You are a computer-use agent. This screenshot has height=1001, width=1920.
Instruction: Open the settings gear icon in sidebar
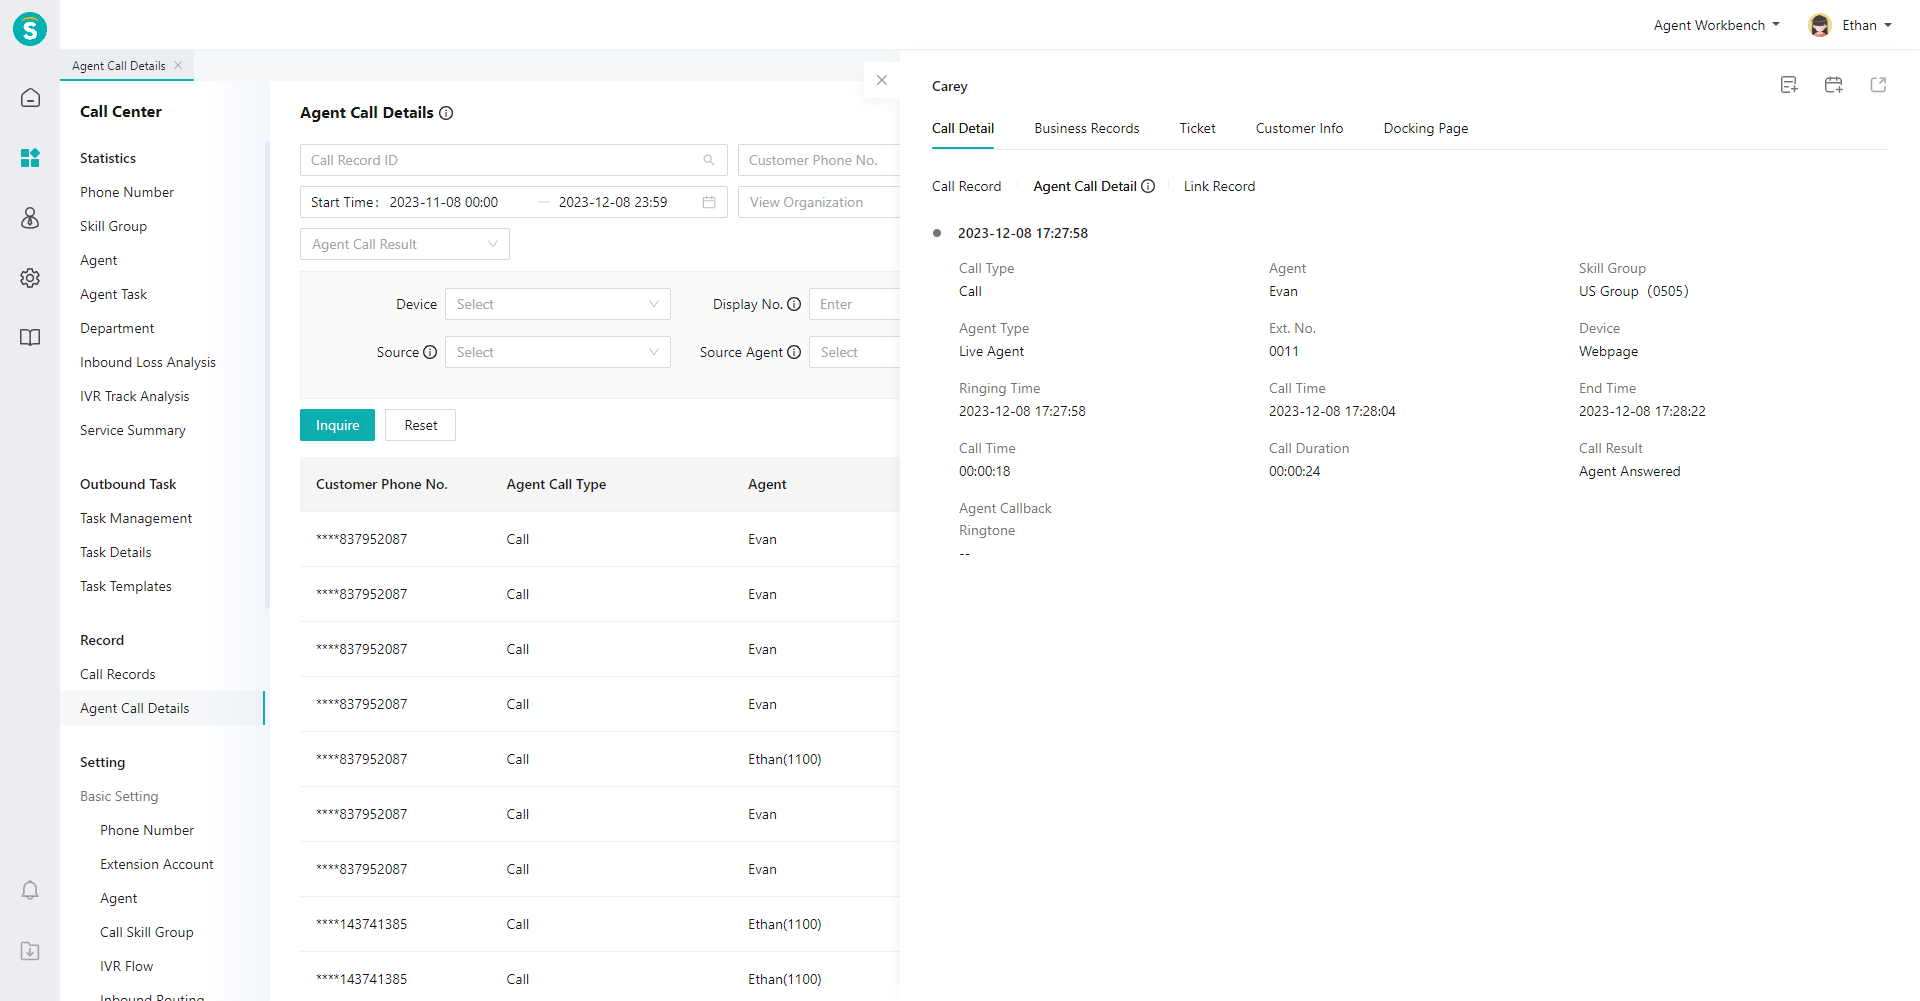coord(30,278)
